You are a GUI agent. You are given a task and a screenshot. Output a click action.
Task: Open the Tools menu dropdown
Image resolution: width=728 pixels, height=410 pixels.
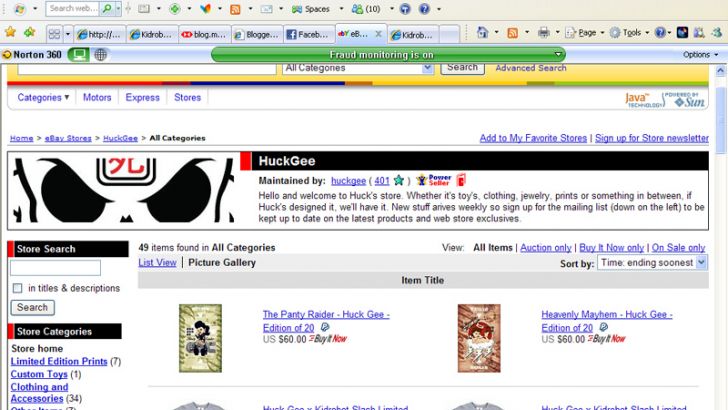click(x=629, y=33)
